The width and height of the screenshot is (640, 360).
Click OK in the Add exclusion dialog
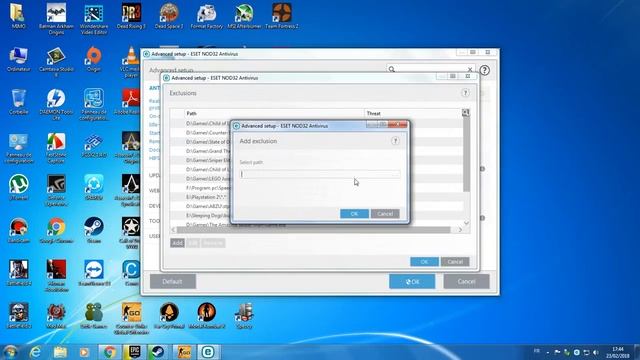coord(354,214)
